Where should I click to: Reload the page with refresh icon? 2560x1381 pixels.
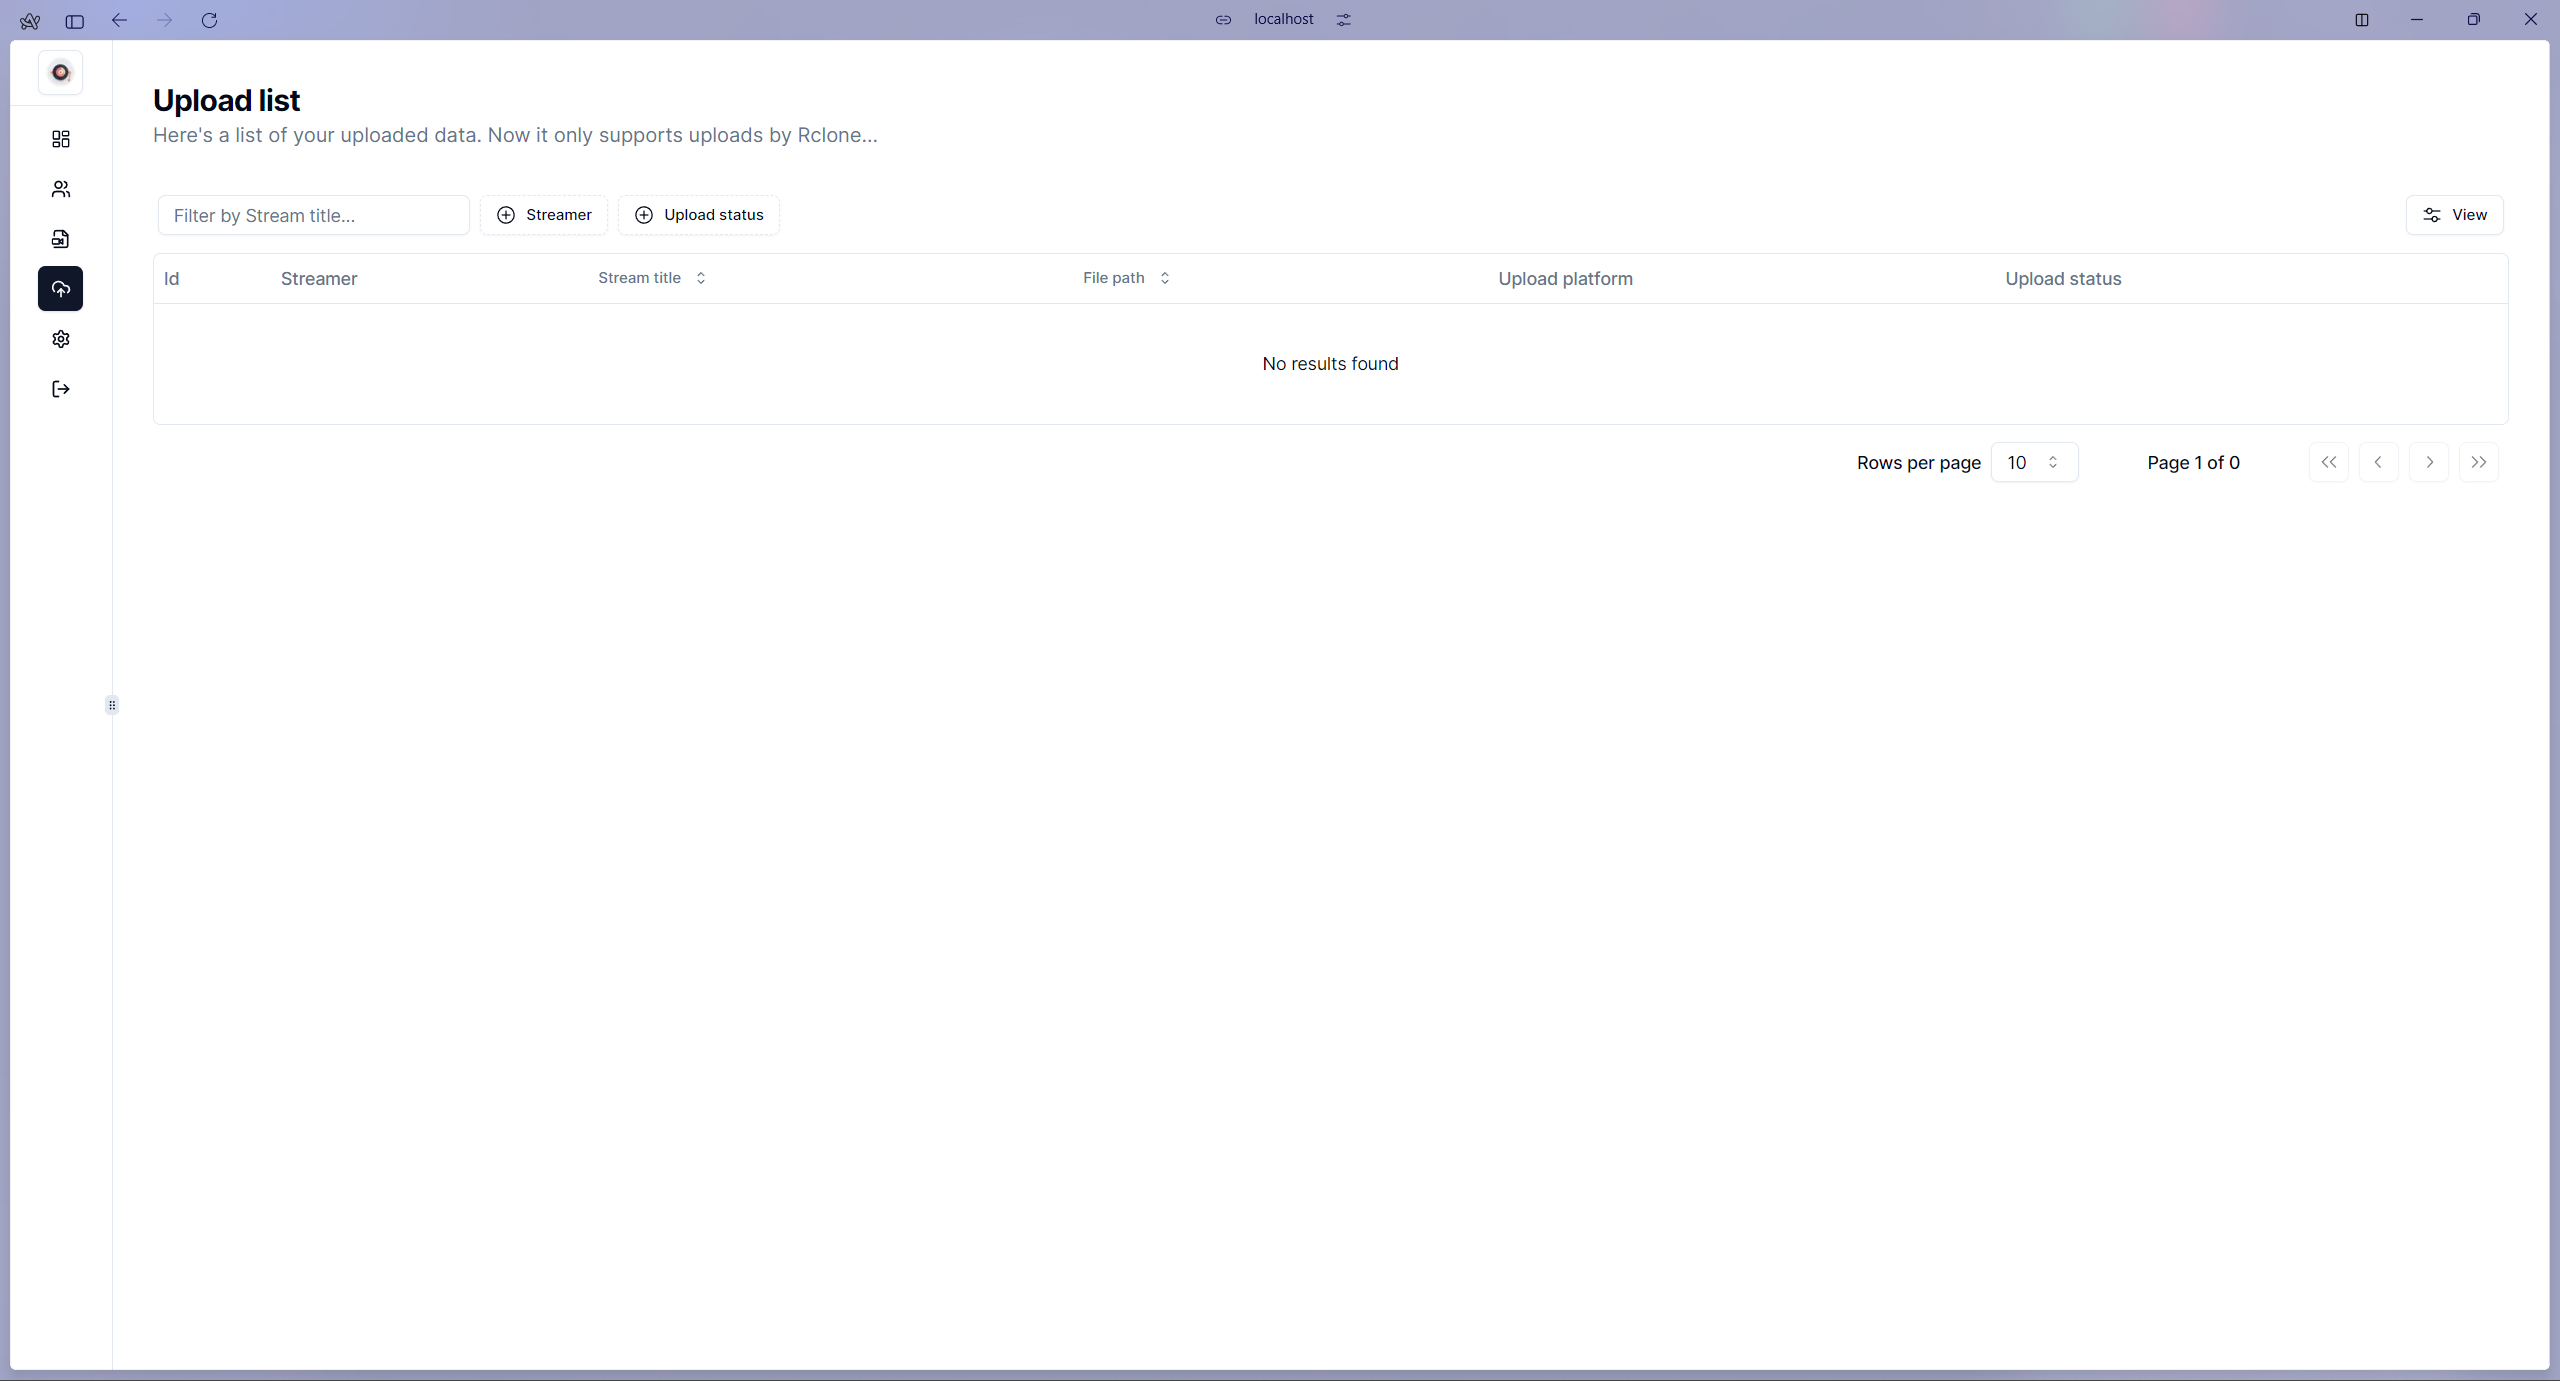pos(209,20)
